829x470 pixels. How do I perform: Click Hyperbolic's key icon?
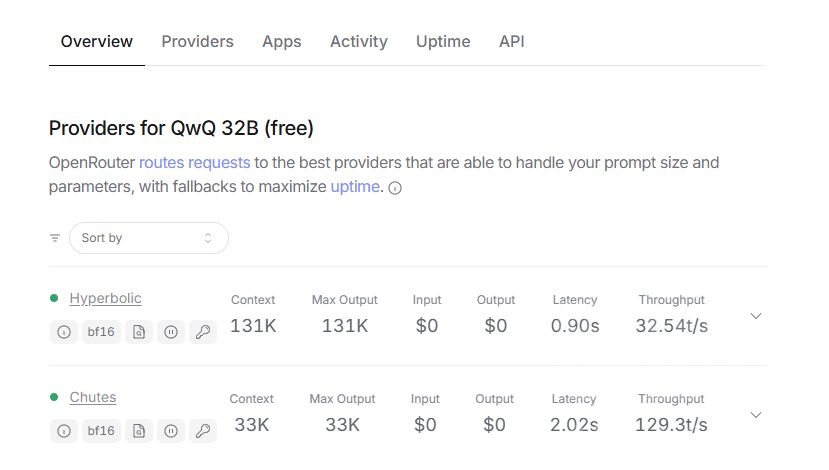coord(203,333)
